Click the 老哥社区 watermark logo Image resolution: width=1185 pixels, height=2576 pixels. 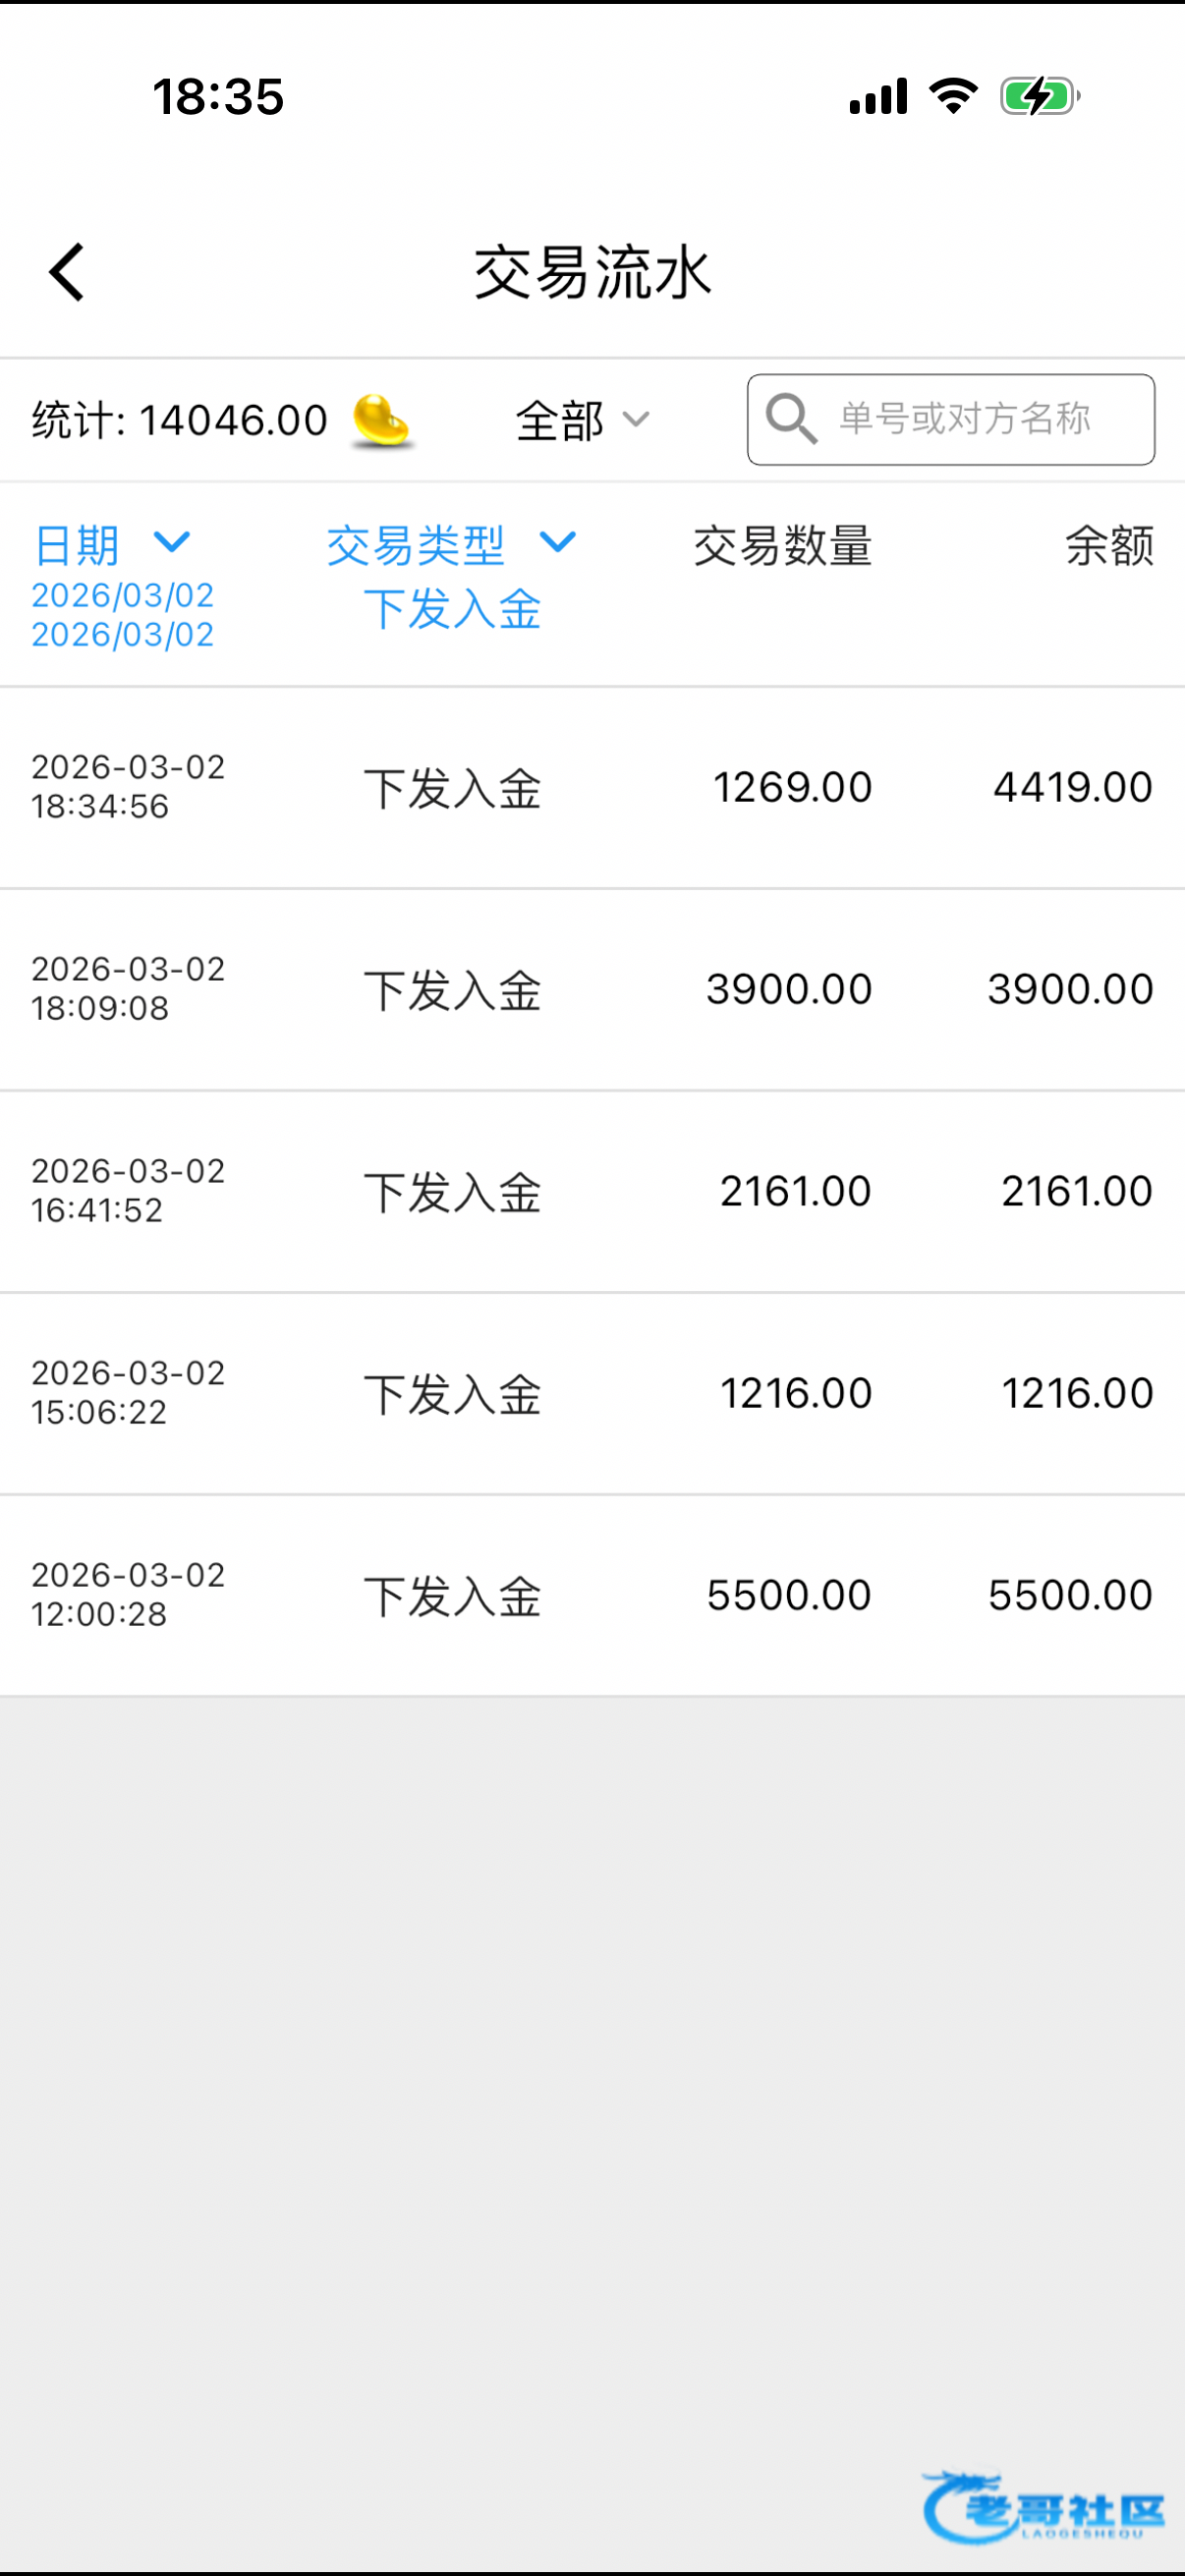tap(1043, 2506)
